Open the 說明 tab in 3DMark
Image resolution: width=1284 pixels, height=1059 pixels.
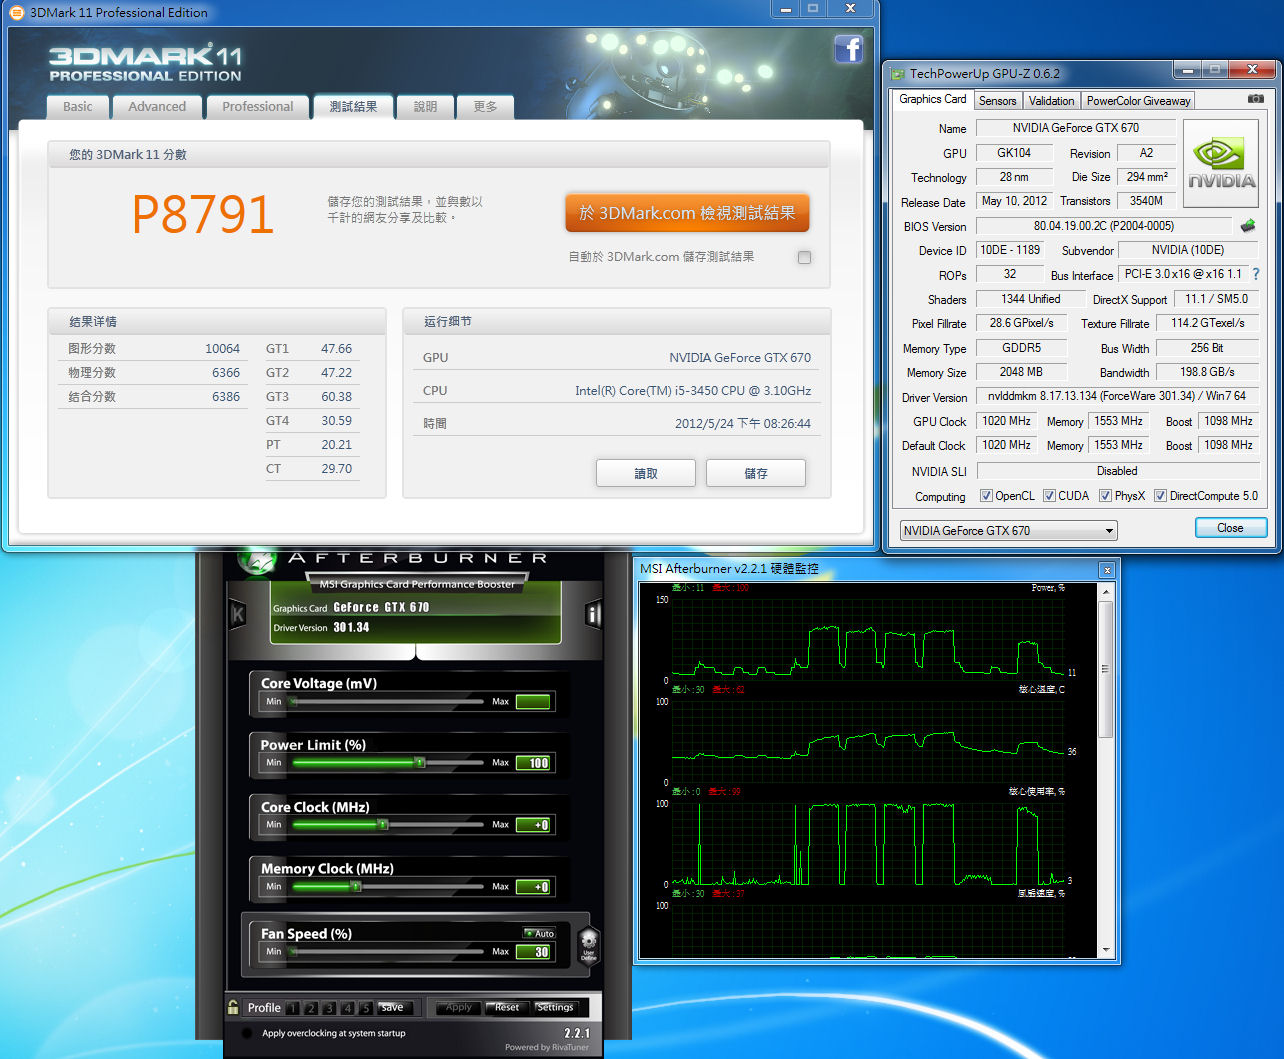pyautogui.click(x=425, y=107)
